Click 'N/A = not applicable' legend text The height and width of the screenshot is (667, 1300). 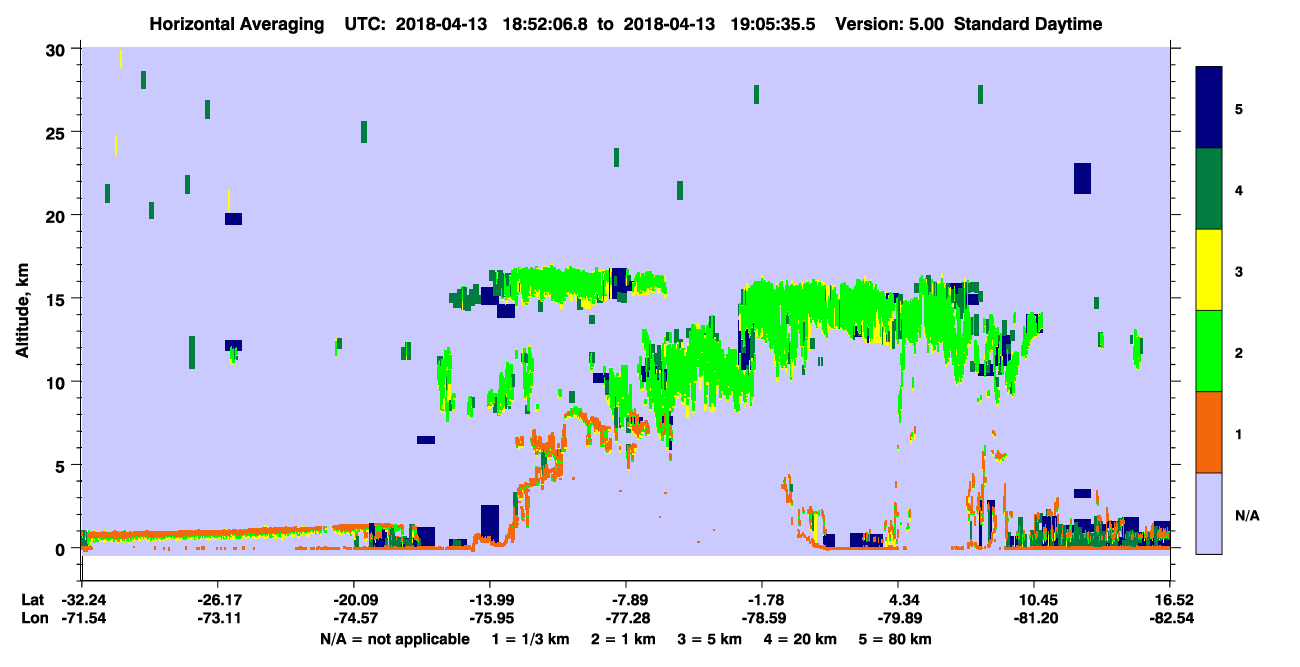click(394, 639)
